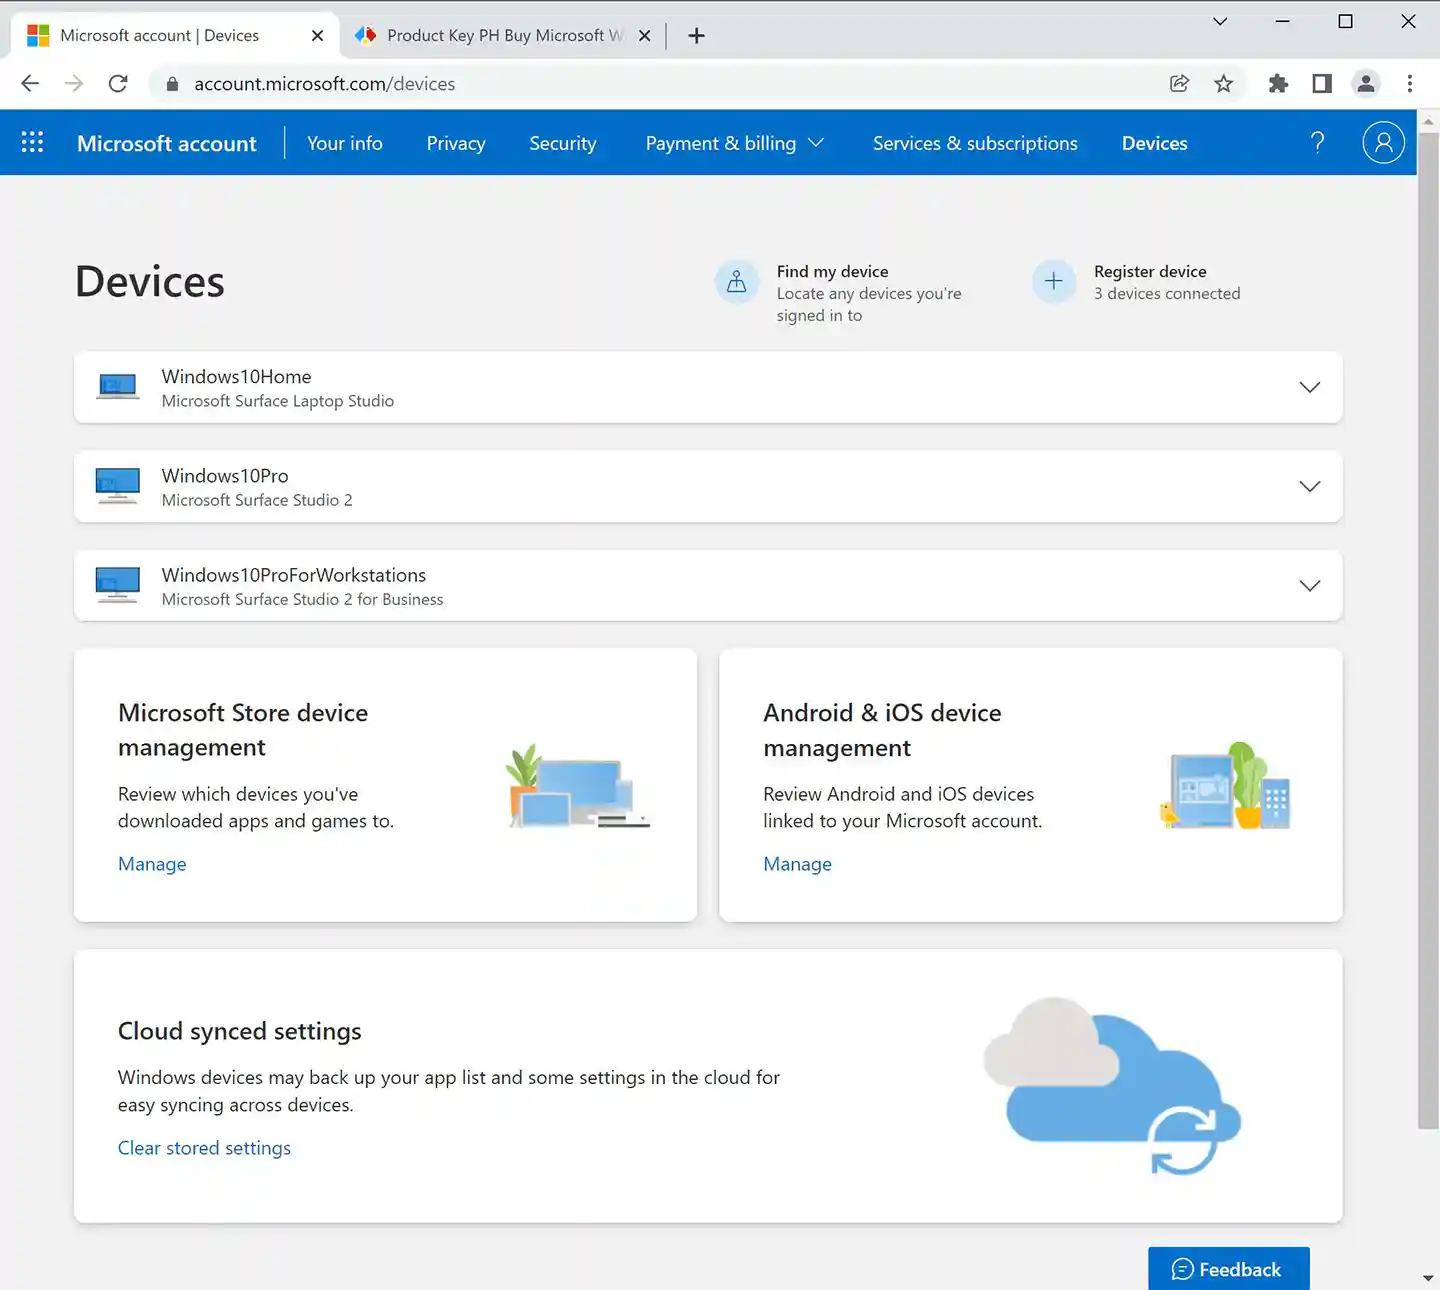The width and height of the screenshot is (1440, 1290).
Task: Click the Windows10Home device name
Action: point(236,376)
